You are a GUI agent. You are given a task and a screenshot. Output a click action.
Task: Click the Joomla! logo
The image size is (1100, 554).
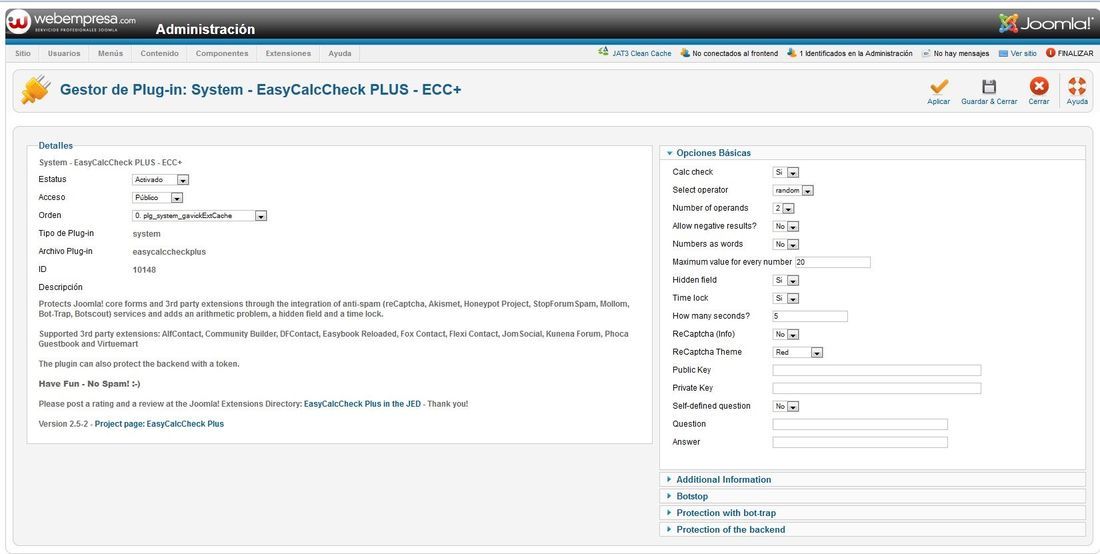pyautogui.click(x=1045, y=23)
